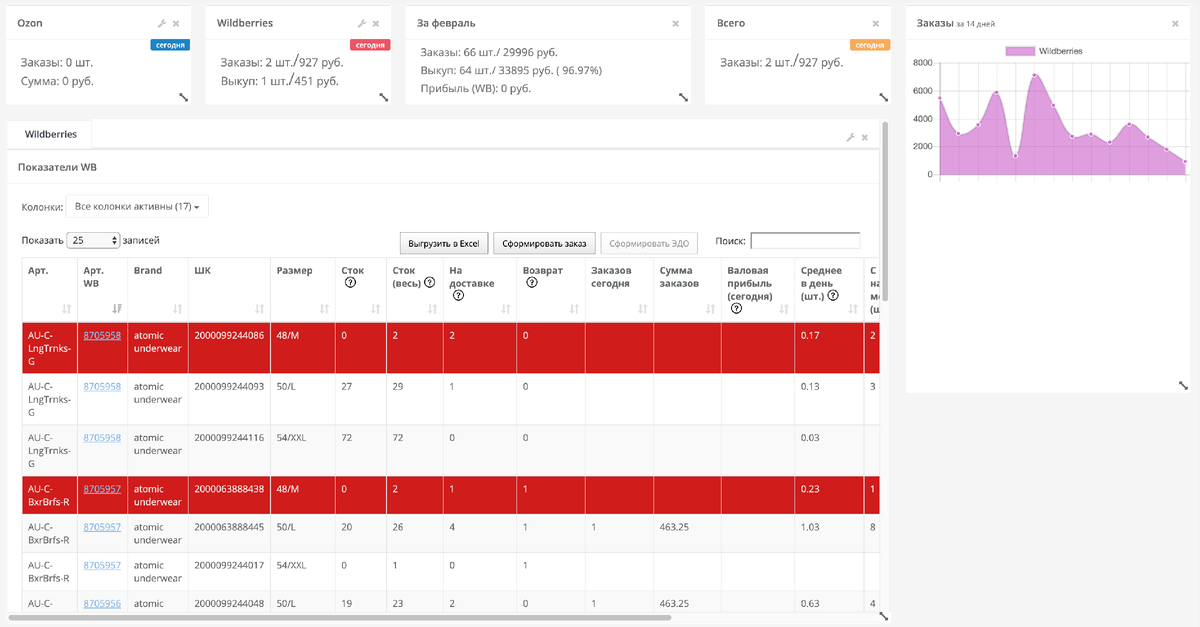
Task: Show help icon for Валовая прибыль column
Action: [736, 308]
